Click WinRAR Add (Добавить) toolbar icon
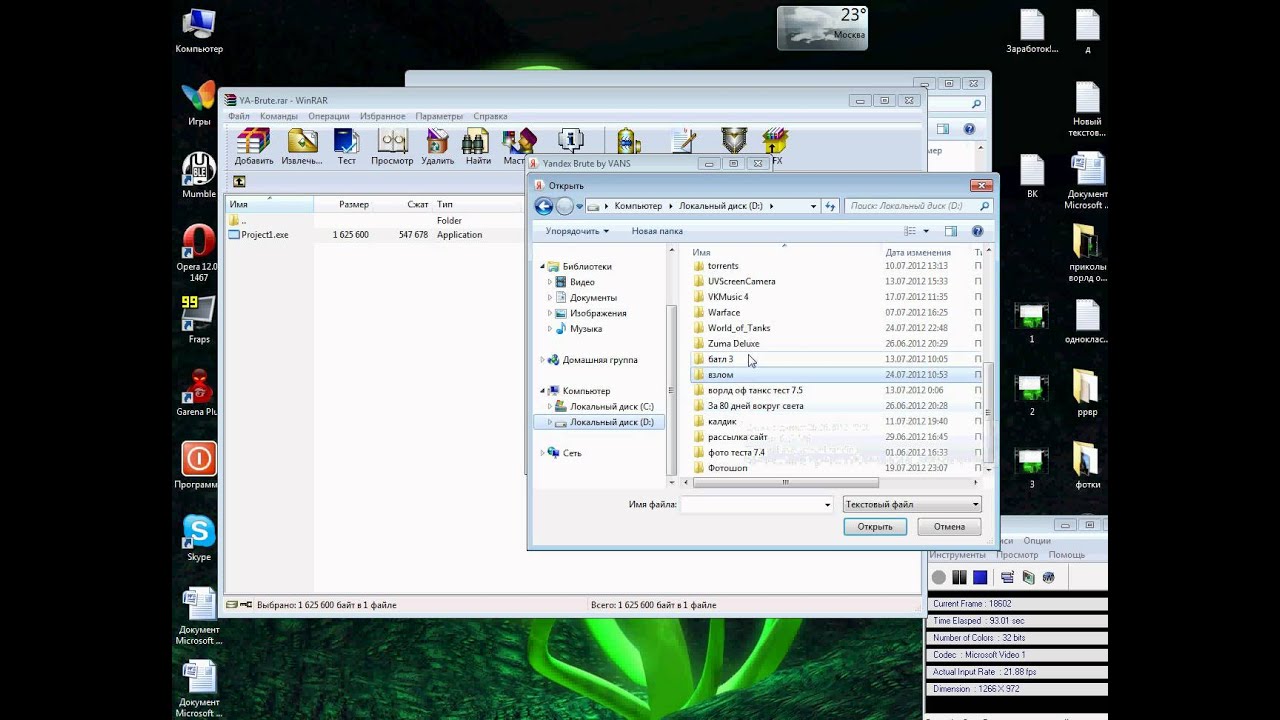 click(254, 147)
